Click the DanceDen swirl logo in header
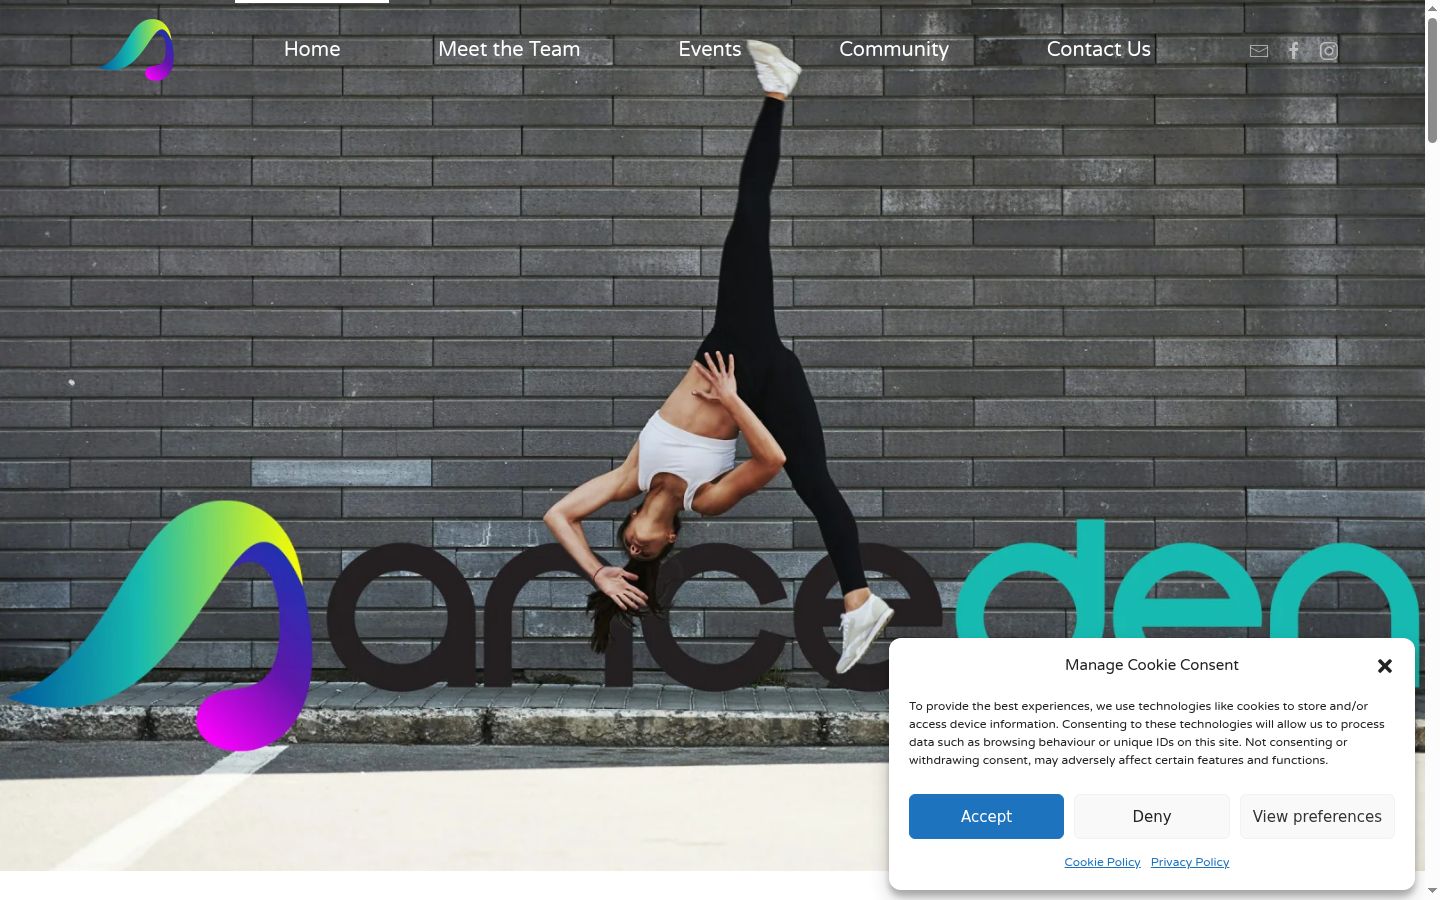Image resolution: width=1440 pixels, height=900 pixels. click(138, 50)
